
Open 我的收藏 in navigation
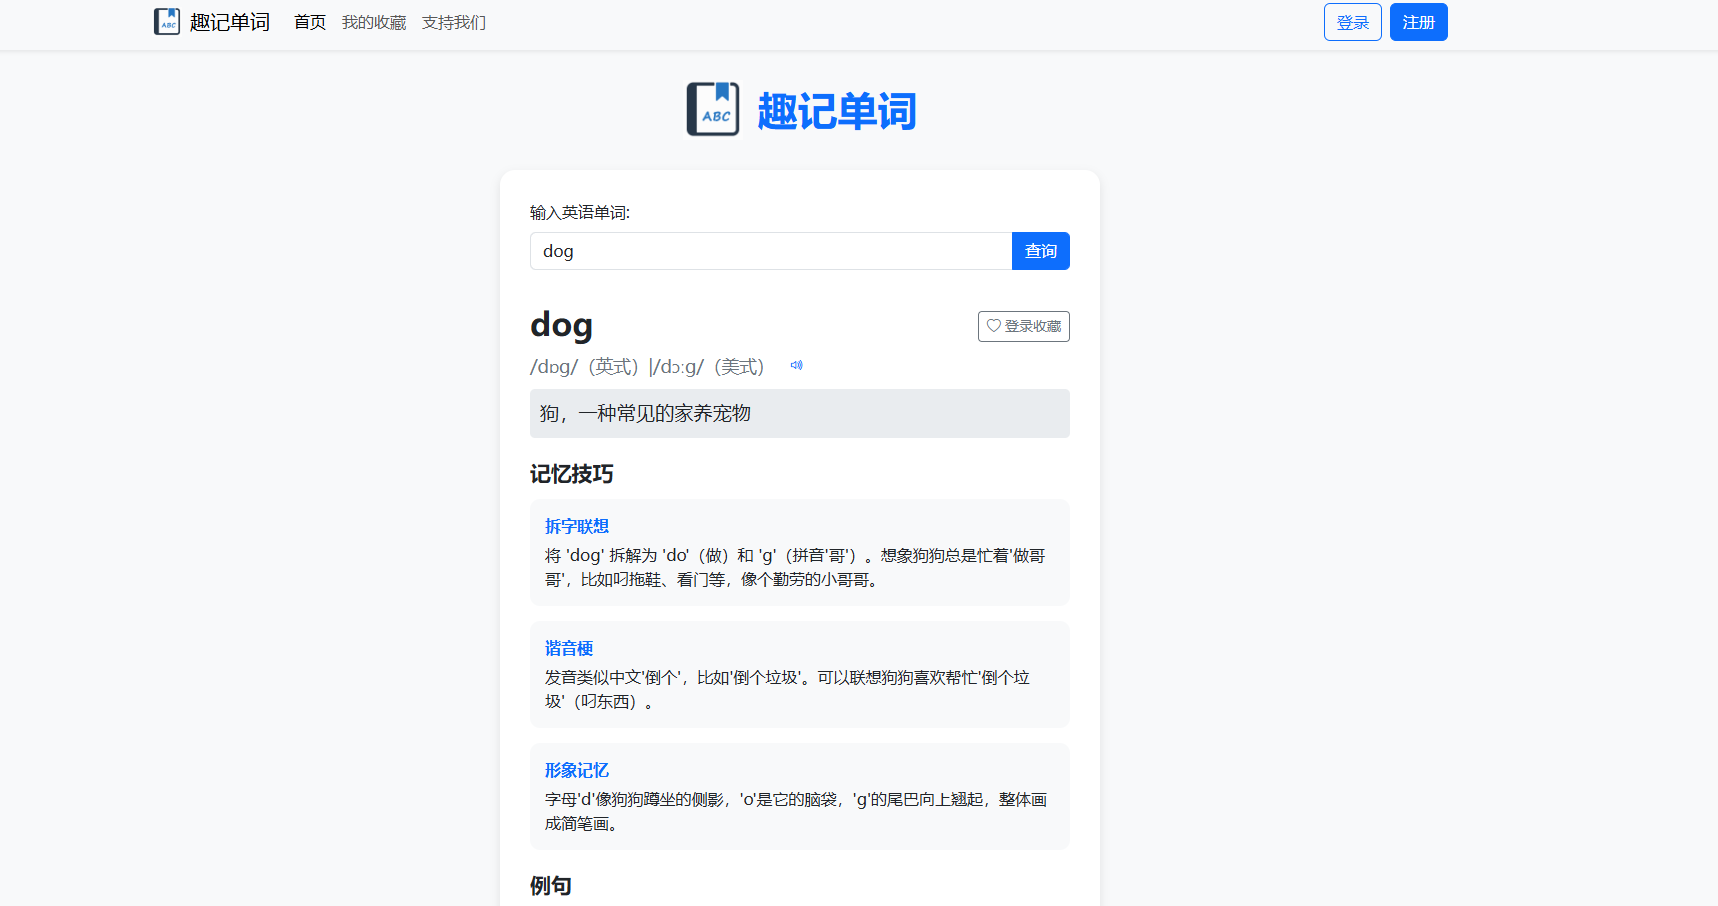pos(374,22)
